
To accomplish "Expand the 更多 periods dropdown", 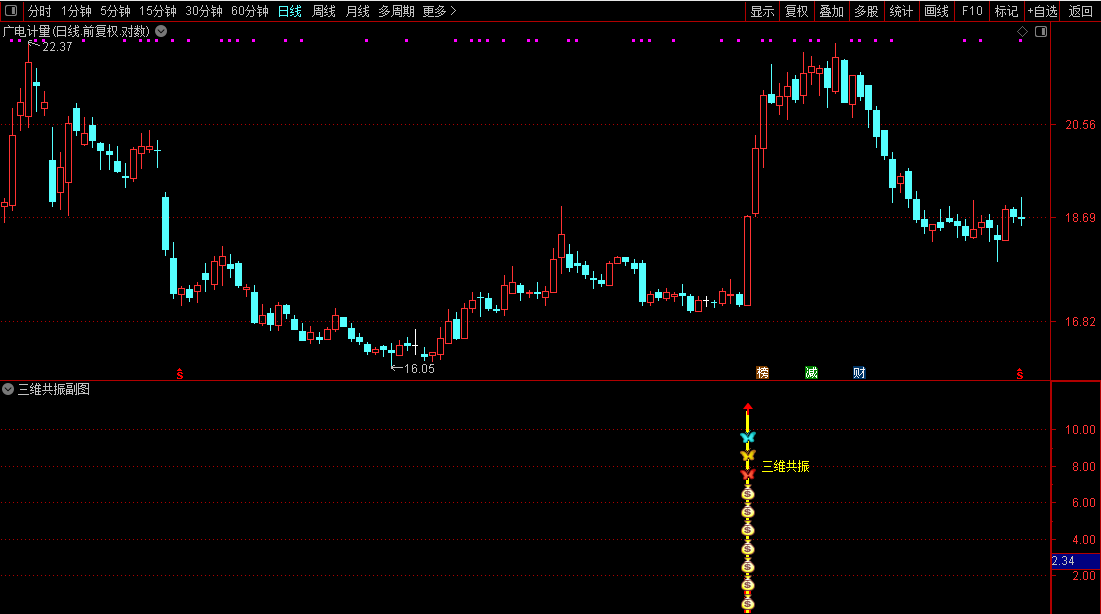I will [439, 11].
